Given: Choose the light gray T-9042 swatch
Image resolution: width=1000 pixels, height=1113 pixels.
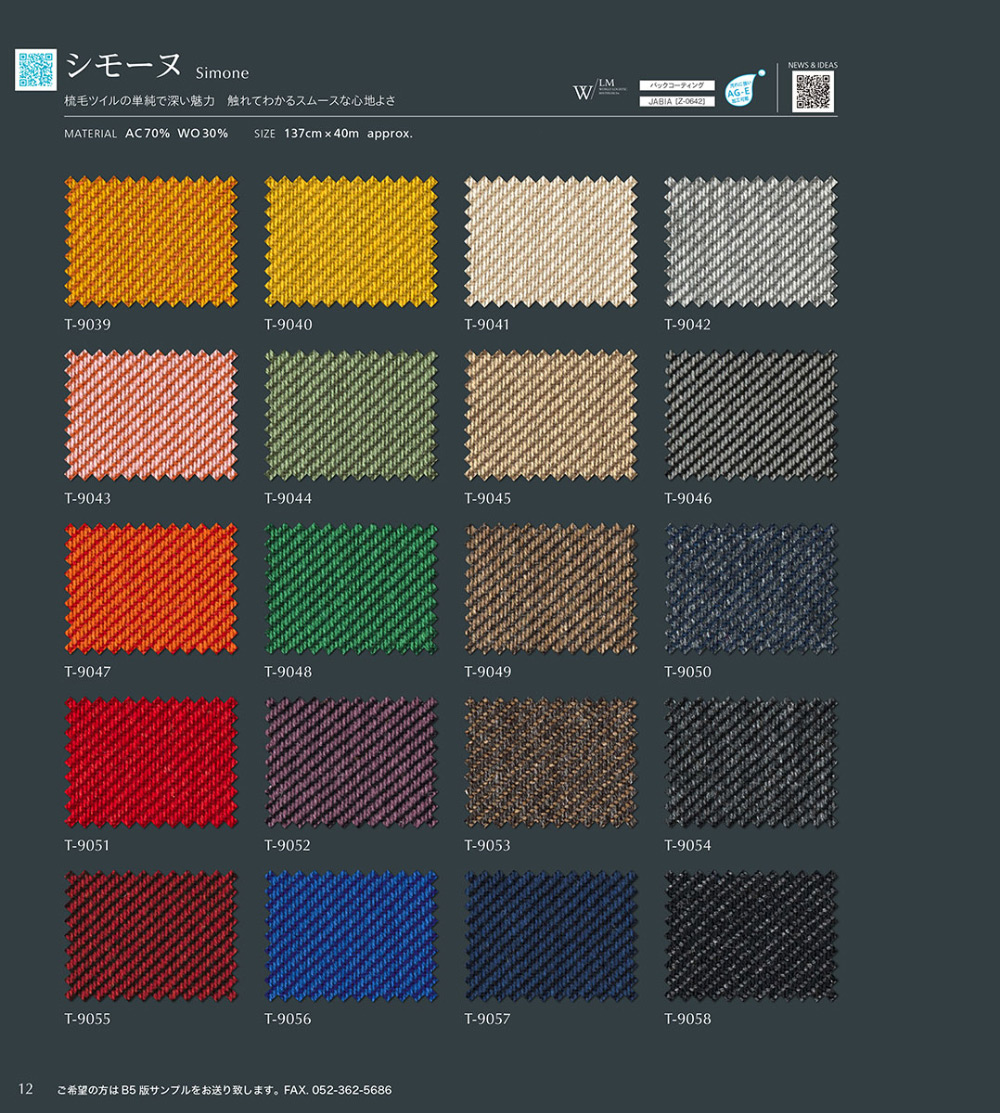Looking at the screenshot, I should point(751,242).
